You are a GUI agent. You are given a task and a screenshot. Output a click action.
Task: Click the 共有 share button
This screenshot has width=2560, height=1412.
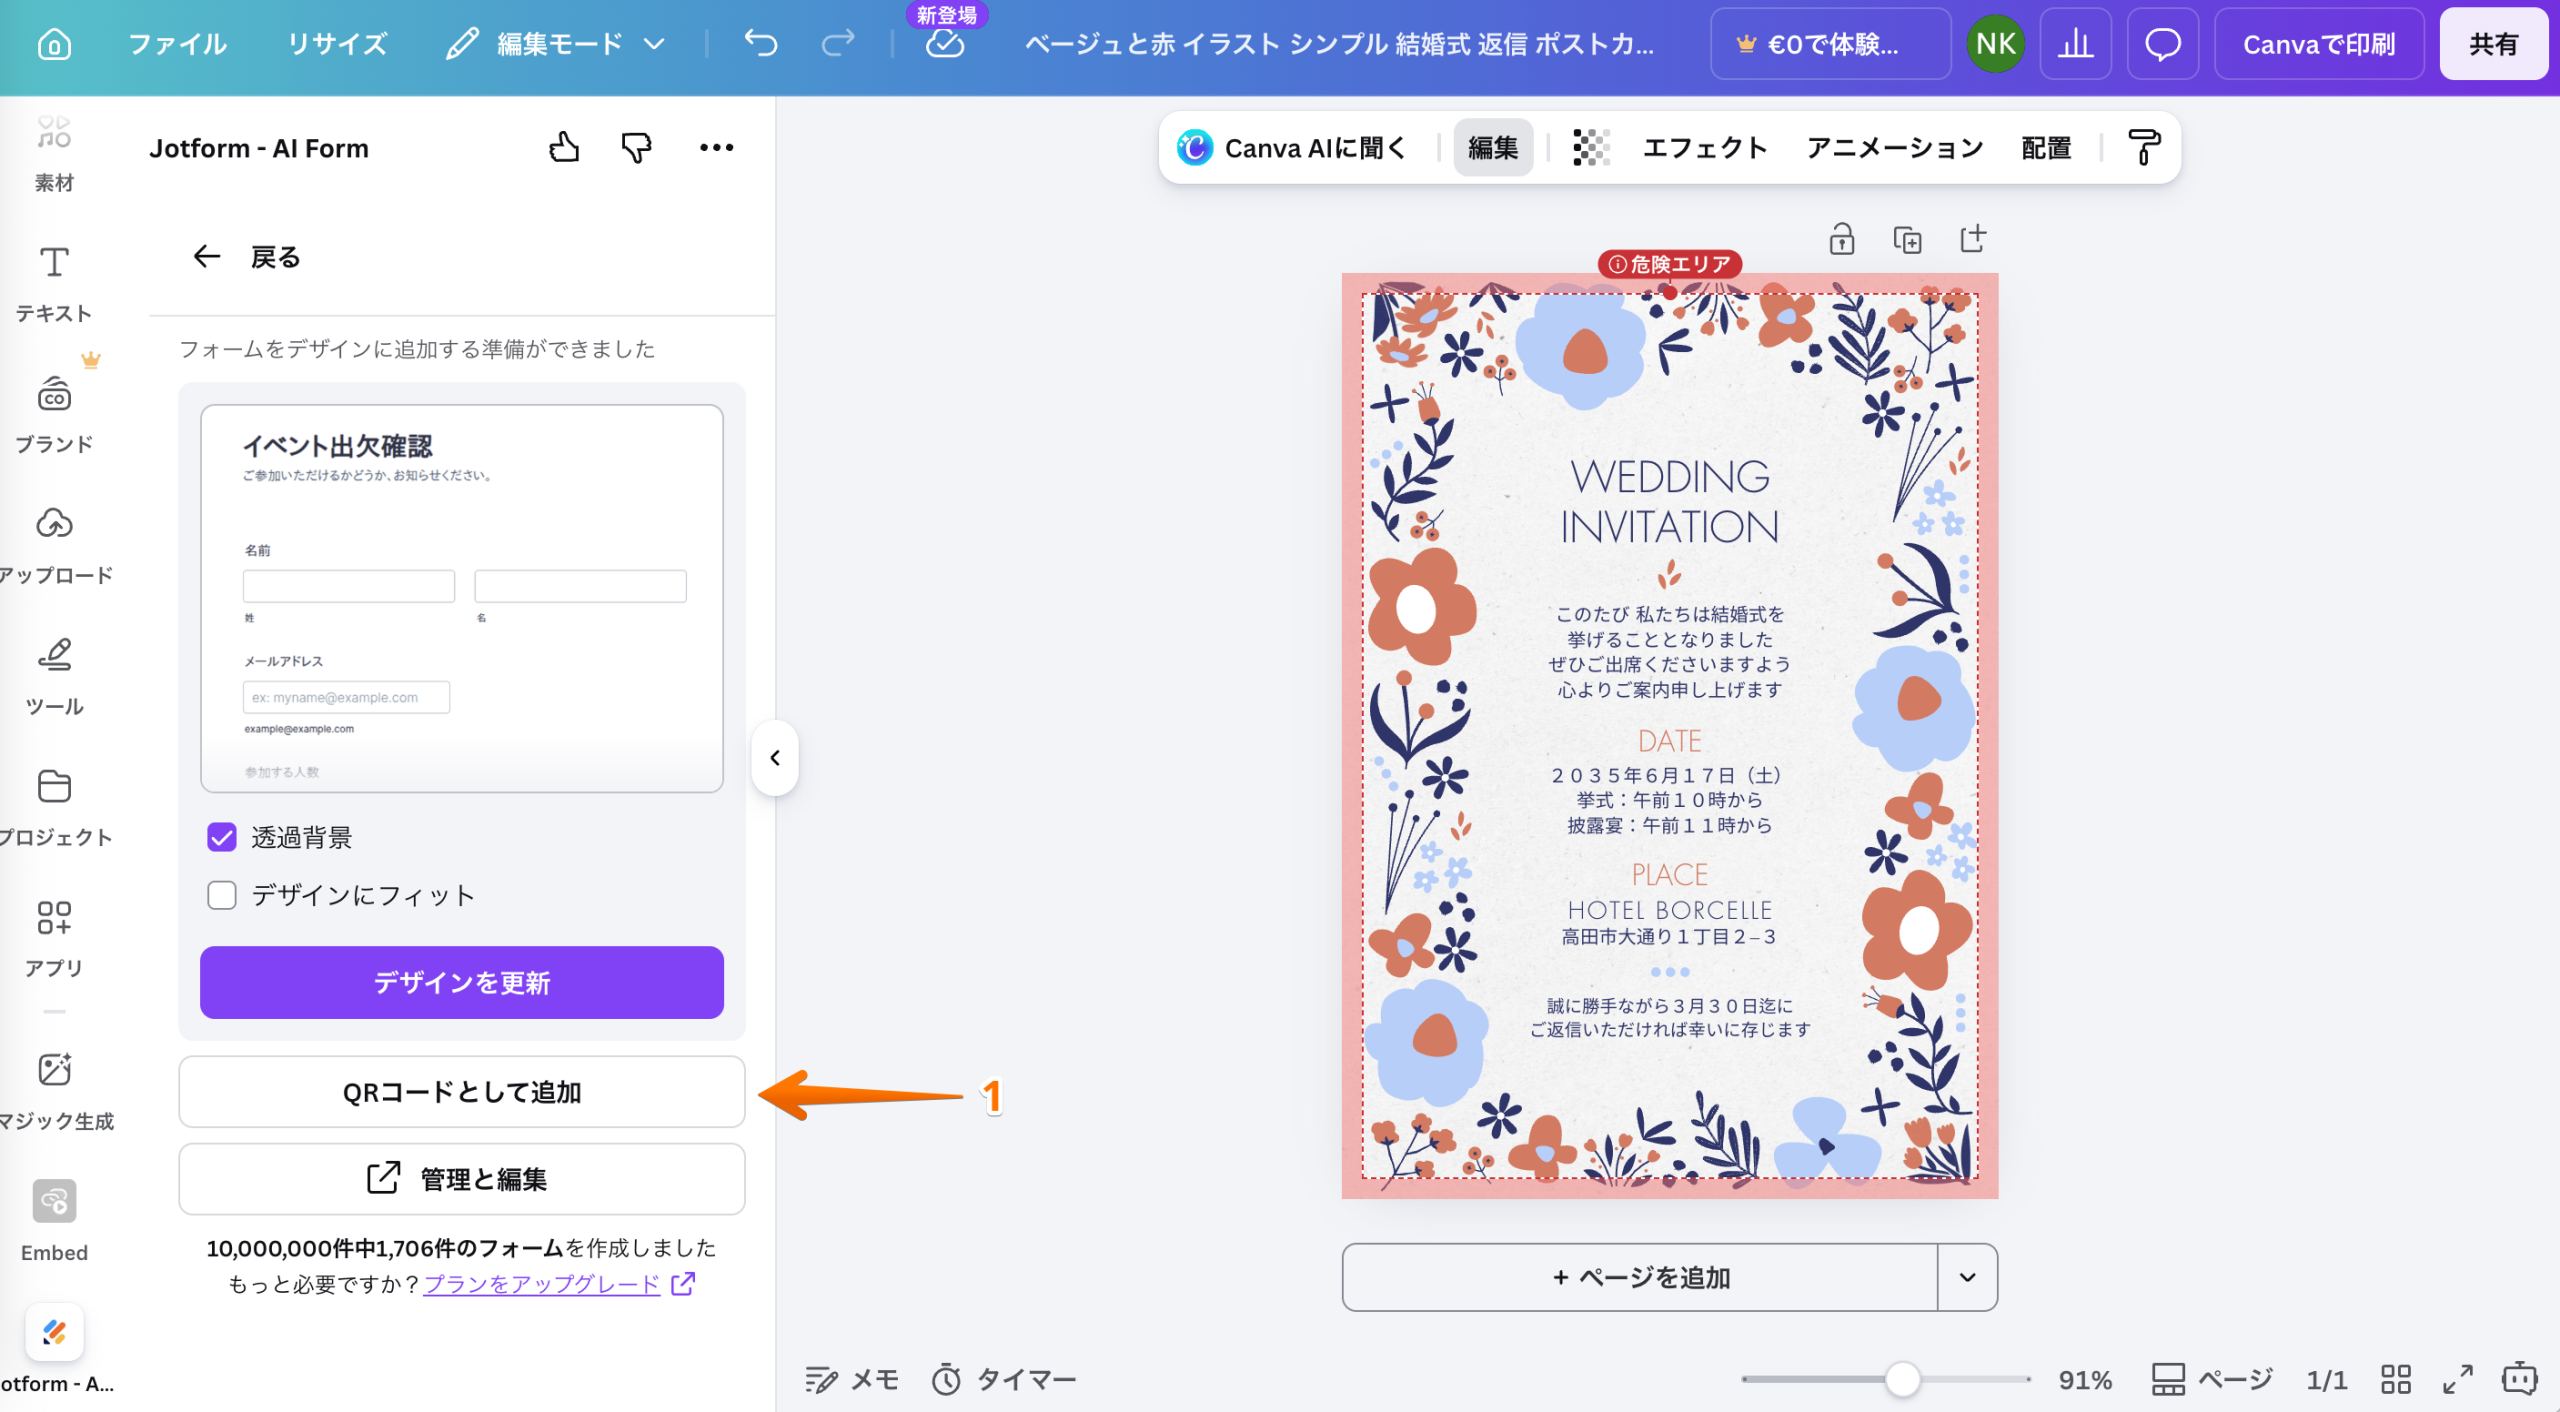2493,44
